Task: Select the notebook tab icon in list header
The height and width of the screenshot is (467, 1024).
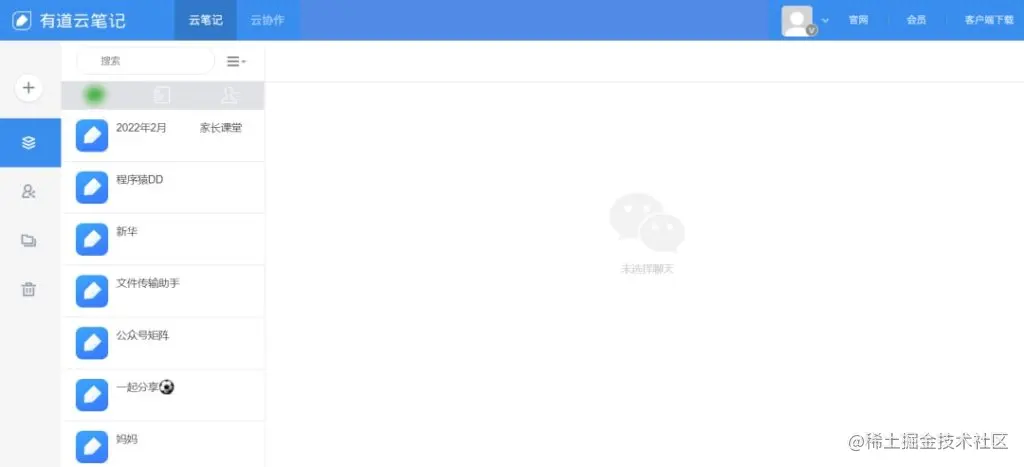Action: click(162, 95)
